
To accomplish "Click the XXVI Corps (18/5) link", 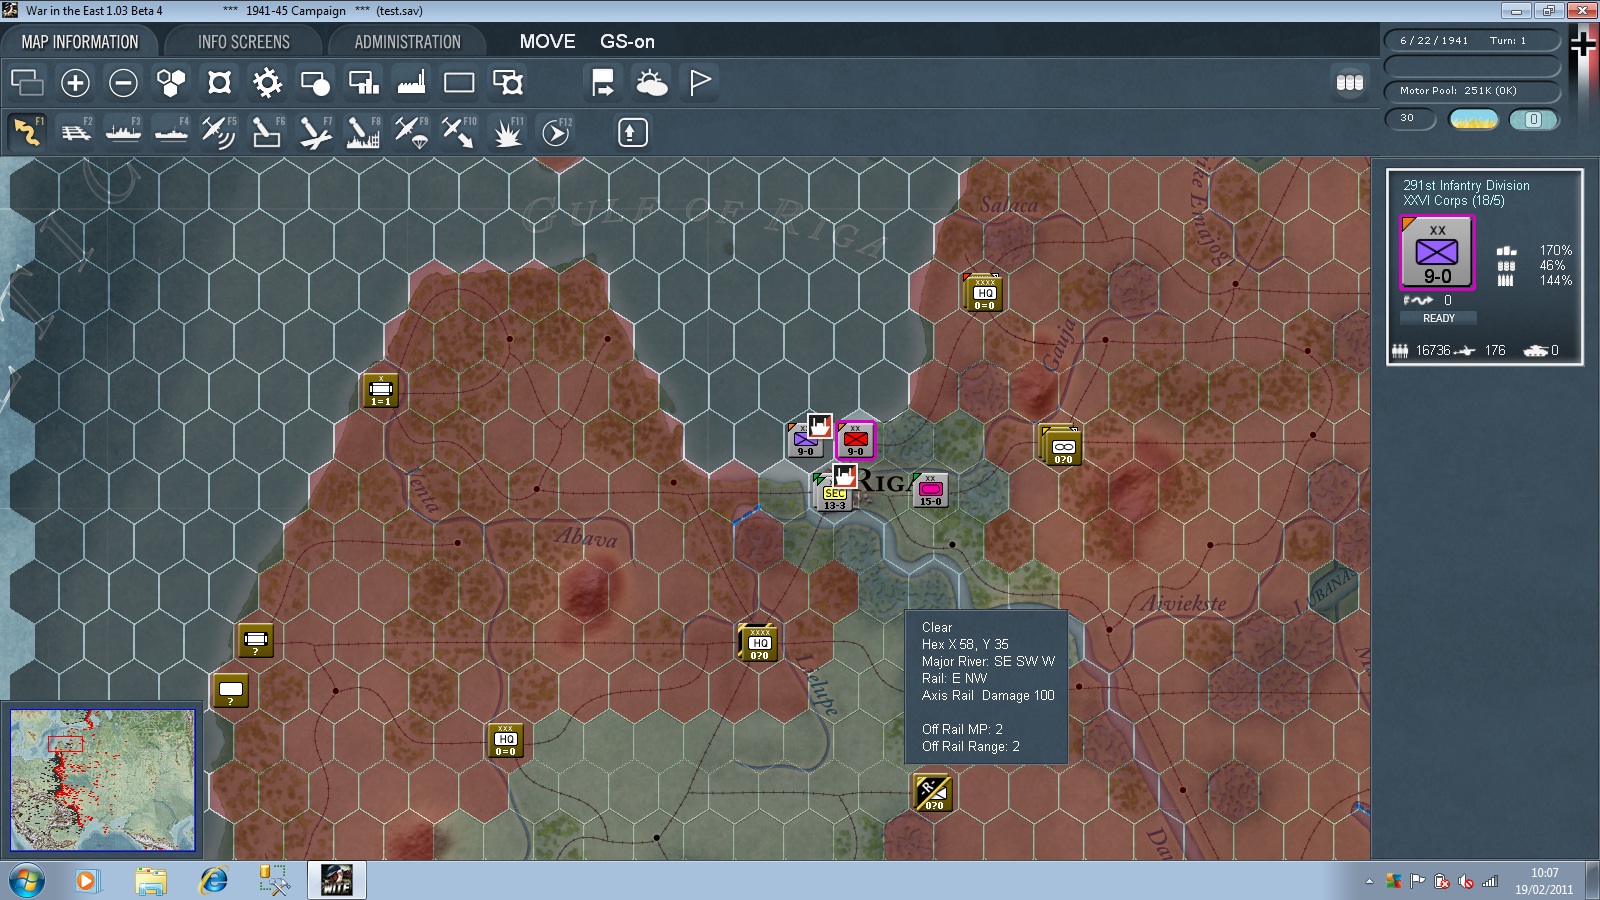I will [1454, 200].
